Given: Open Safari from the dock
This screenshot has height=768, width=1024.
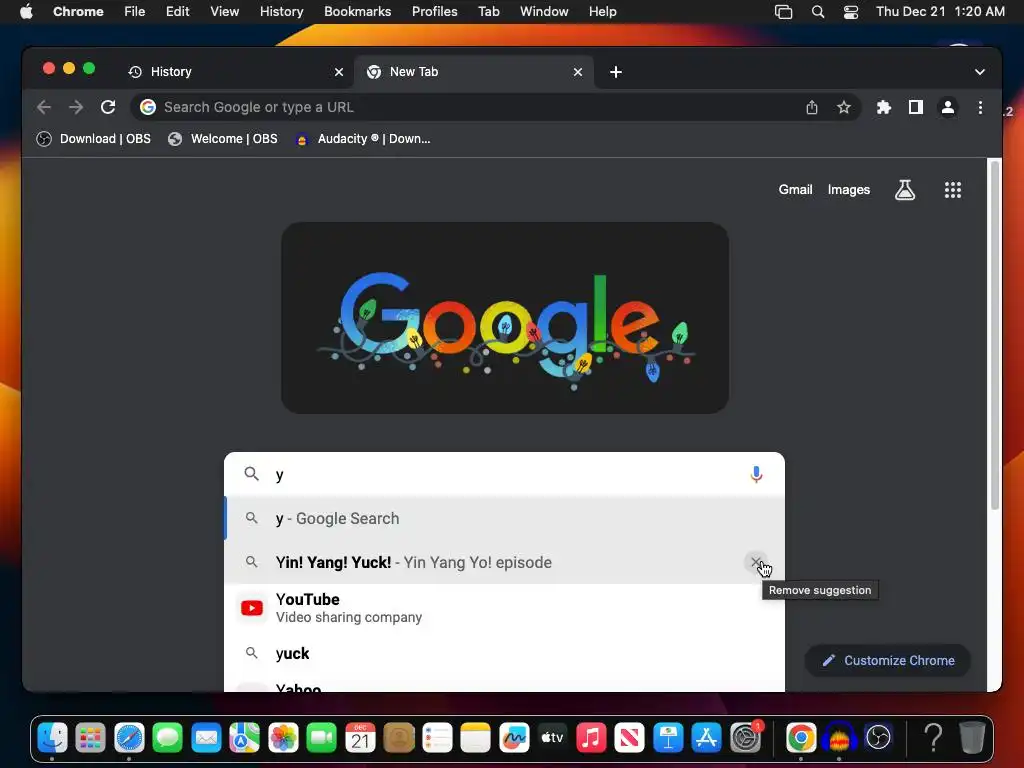Looking at the screenshot, I should coord(129,738).
